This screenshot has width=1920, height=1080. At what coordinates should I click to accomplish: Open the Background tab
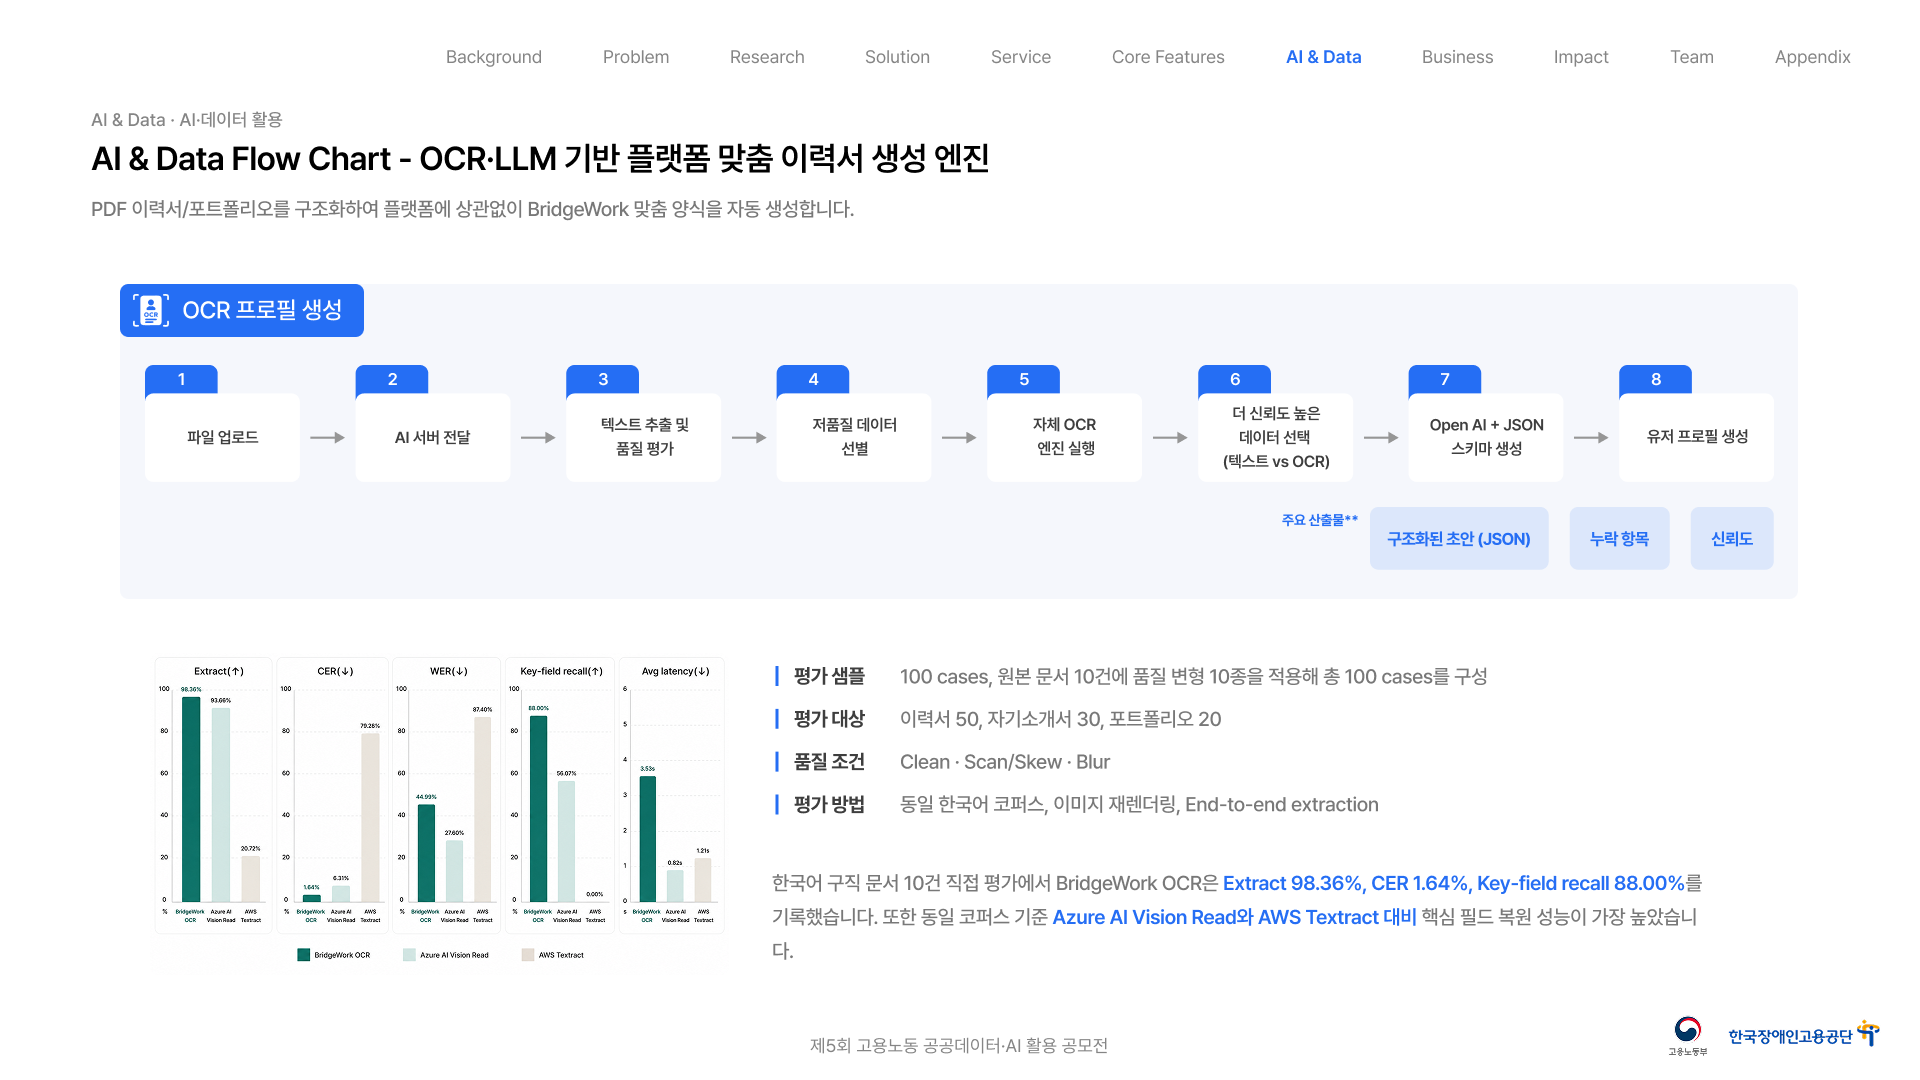pos(494,57)
